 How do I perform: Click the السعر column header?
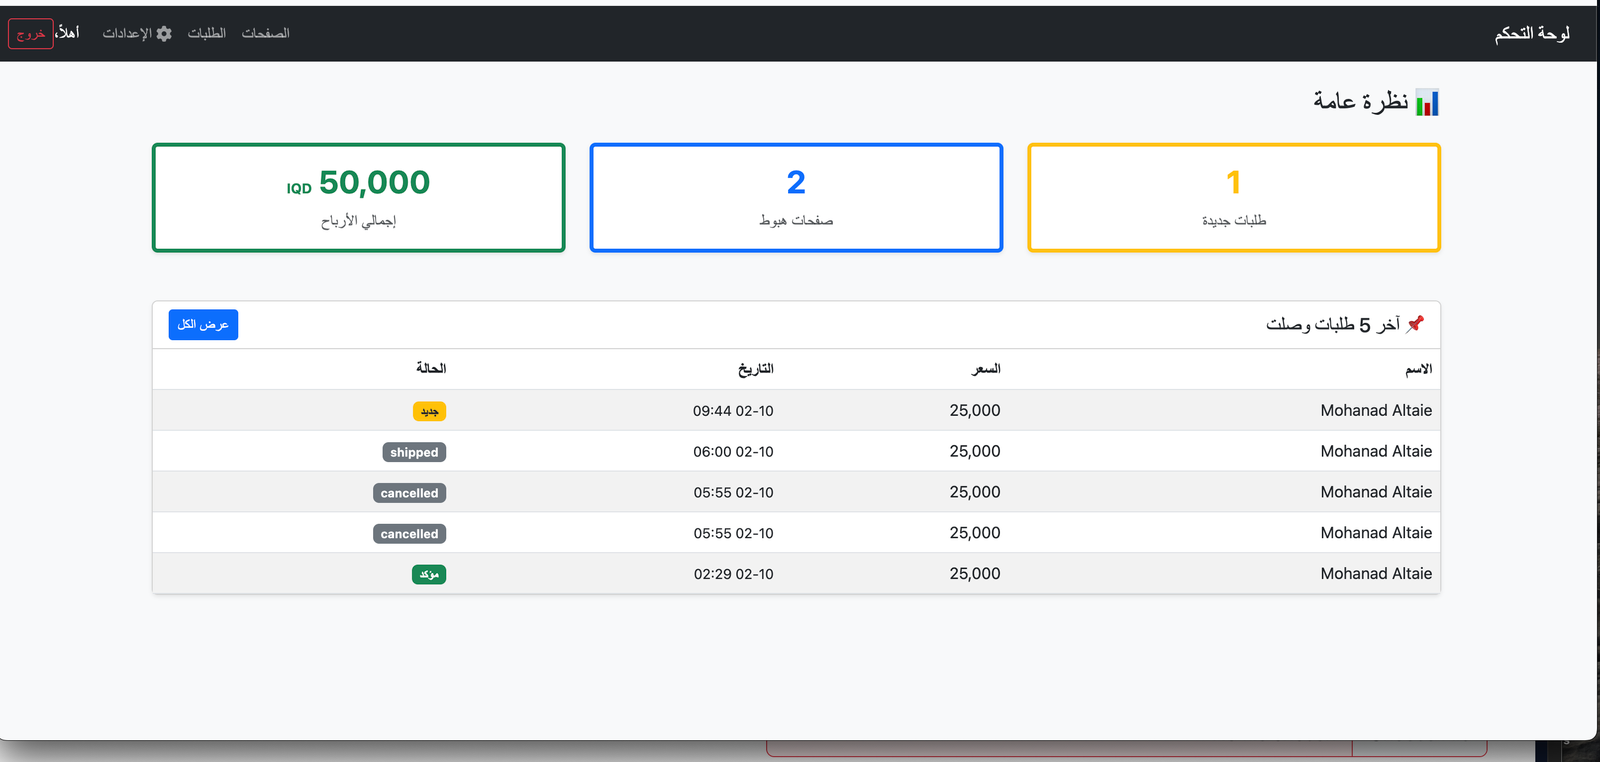pyautogui.click(x=986, y=369)
